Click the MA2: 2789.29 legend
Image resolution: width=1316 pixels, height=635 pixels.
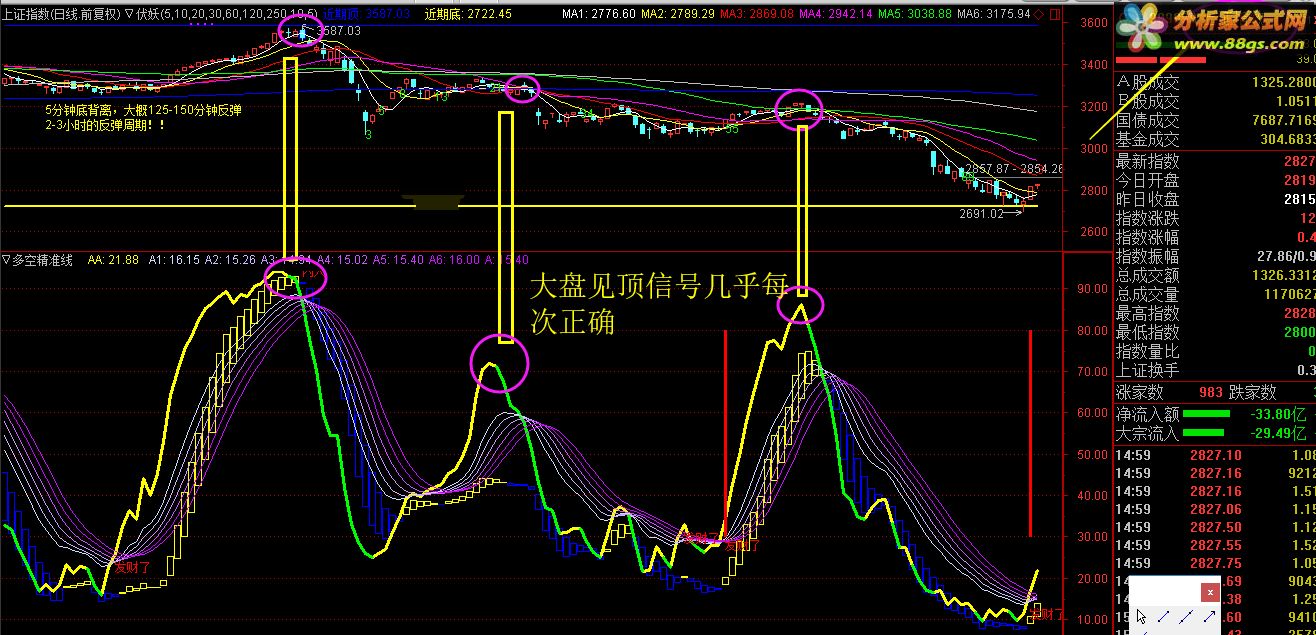pyautogui.click(x=677, y=14)
